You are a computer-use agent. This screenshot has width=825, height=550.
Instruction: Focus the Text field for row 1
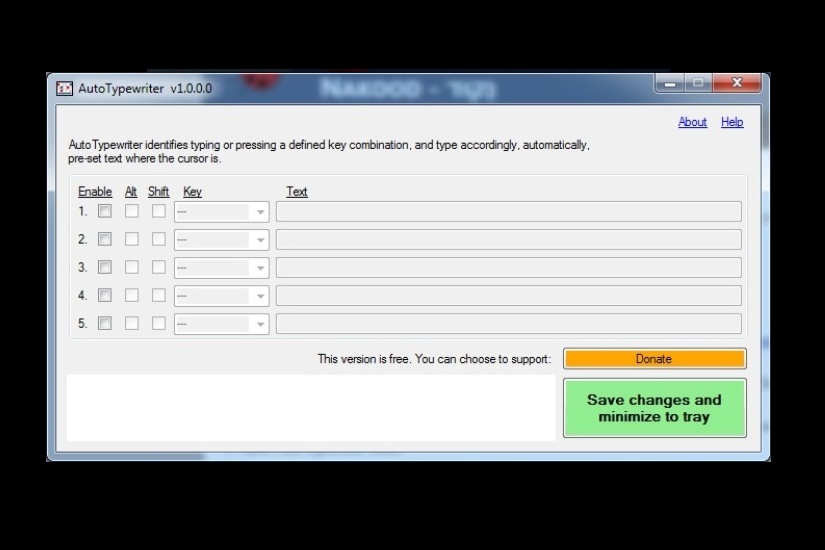pyautogui.click(x=509, y=212)
